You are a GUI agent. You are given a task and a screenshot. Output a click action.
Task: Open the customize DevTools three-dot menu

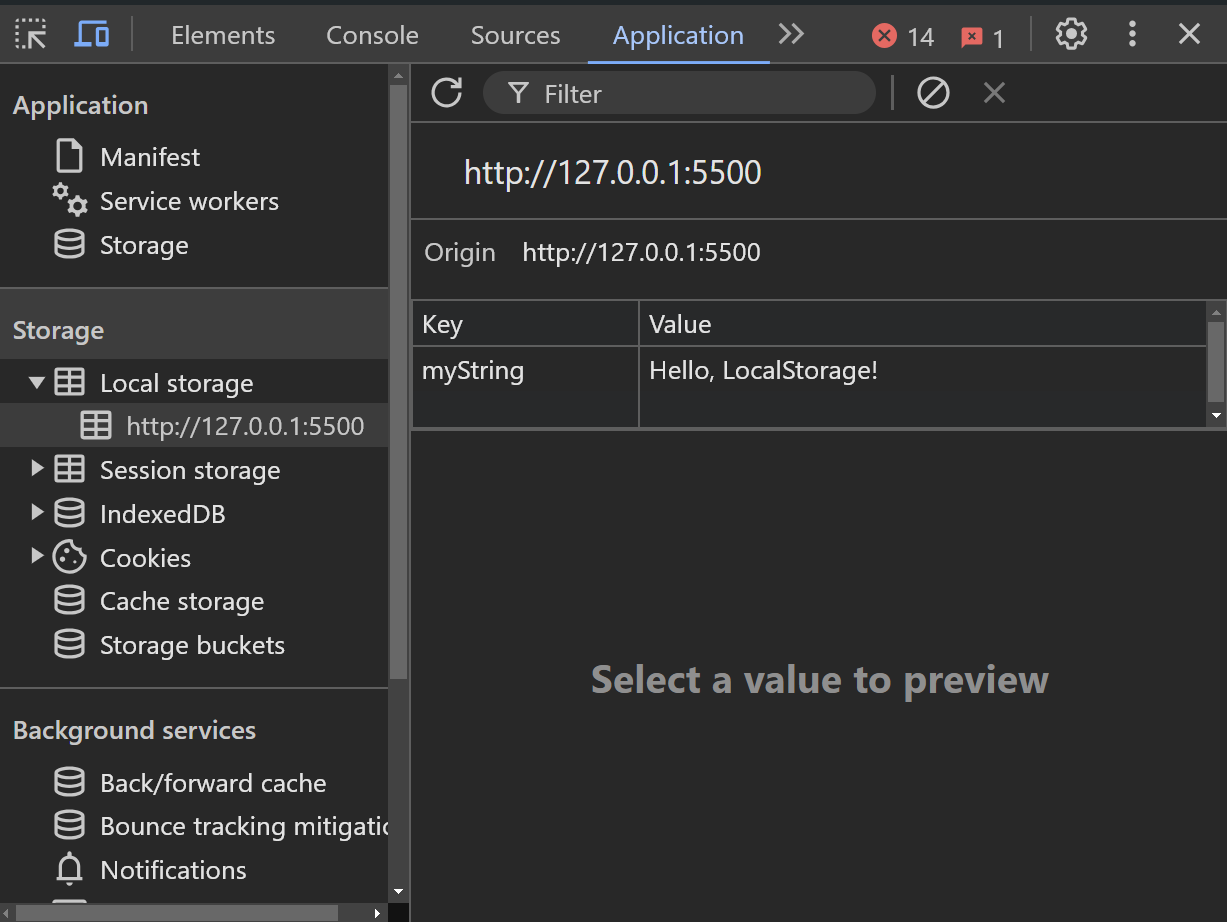click(1132, 33)
